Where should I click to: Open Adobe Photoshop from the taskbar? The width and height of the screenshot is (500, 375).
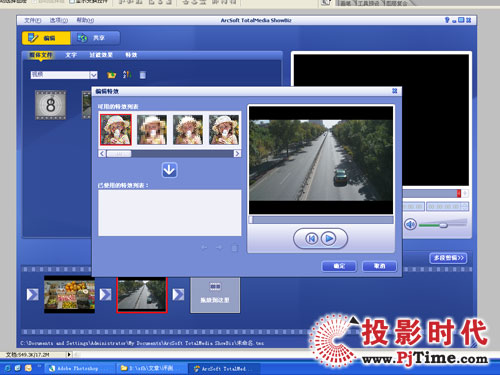pos(77,368)
